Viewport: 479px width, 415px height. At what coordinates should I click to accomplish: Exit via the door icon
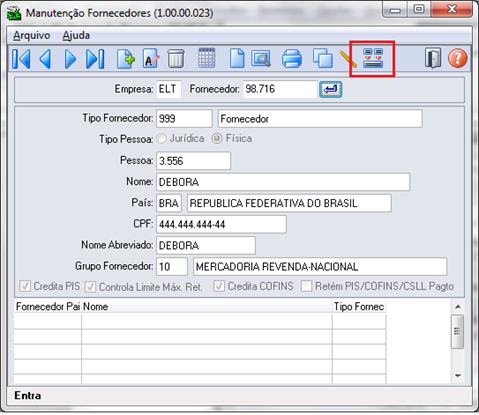[433, 59]
